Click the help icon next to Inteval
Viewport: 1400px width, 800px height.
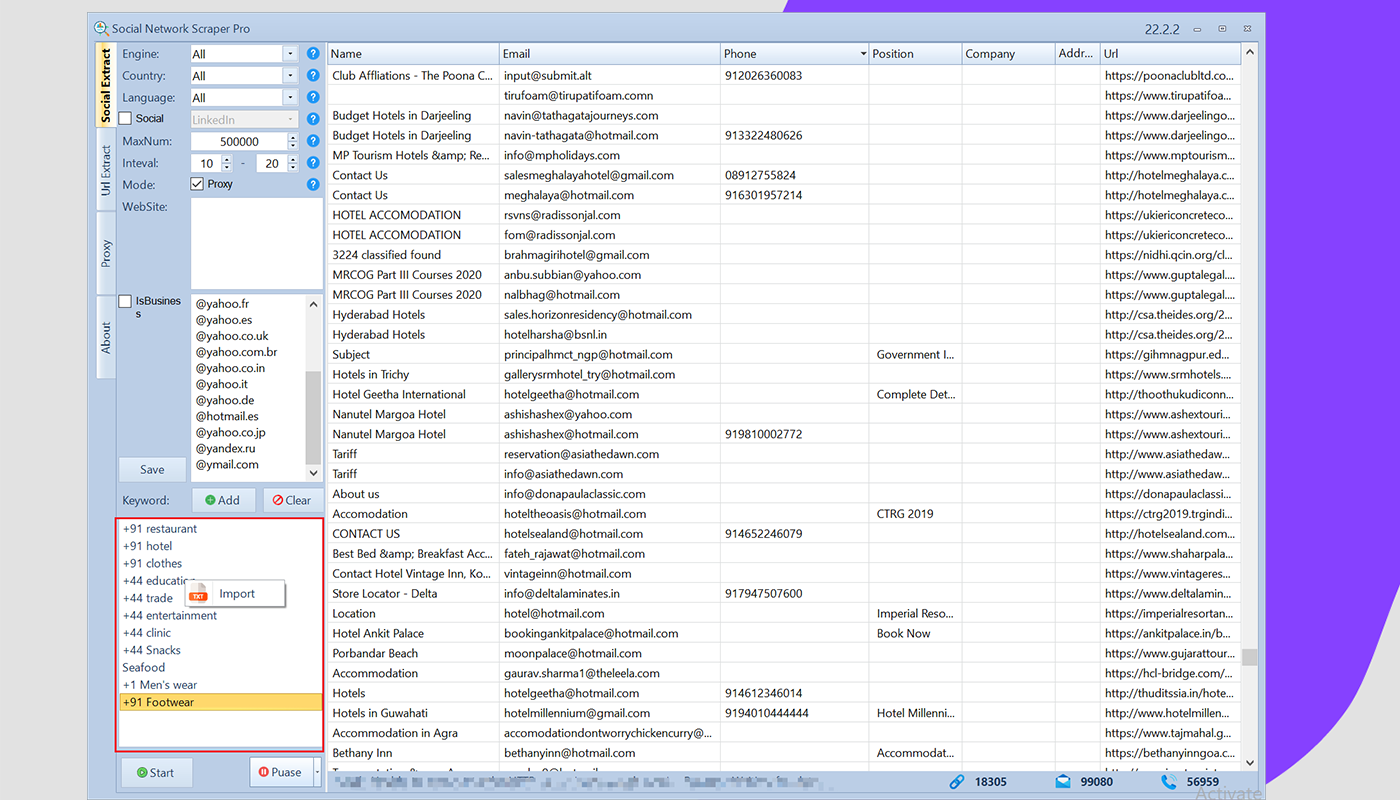(313, 163)
